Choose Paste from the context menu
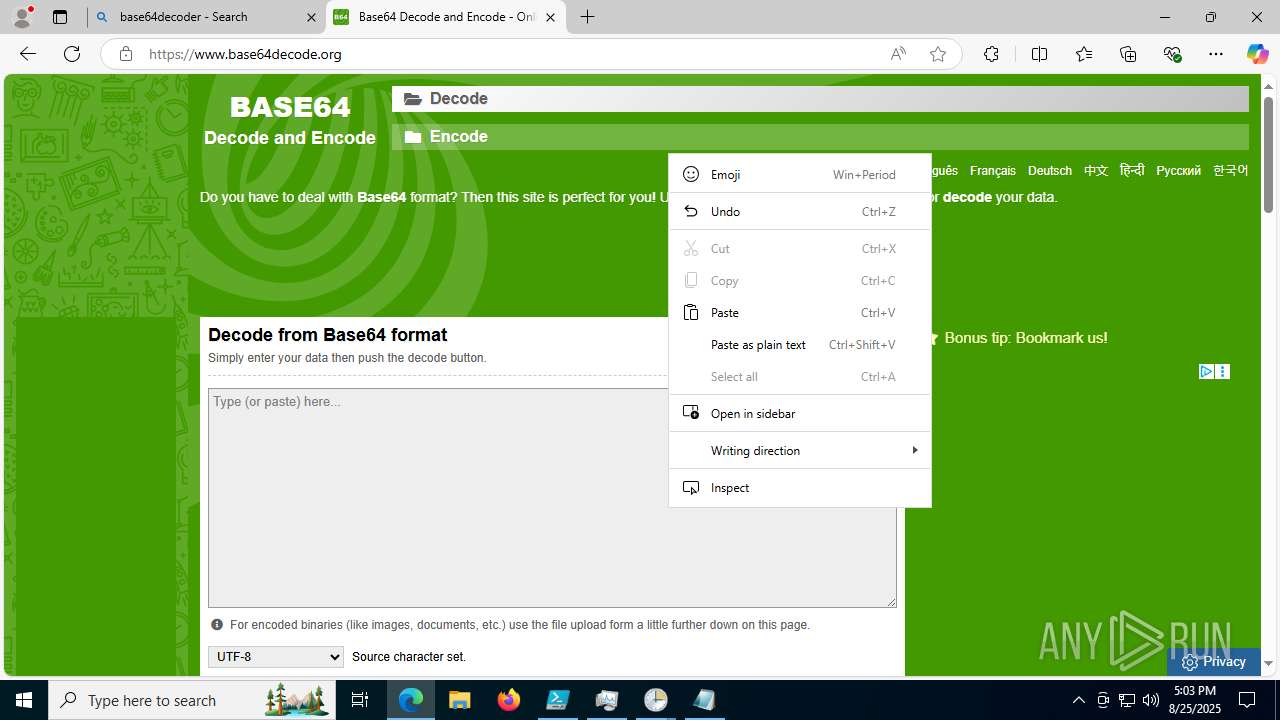 point(800,312)
